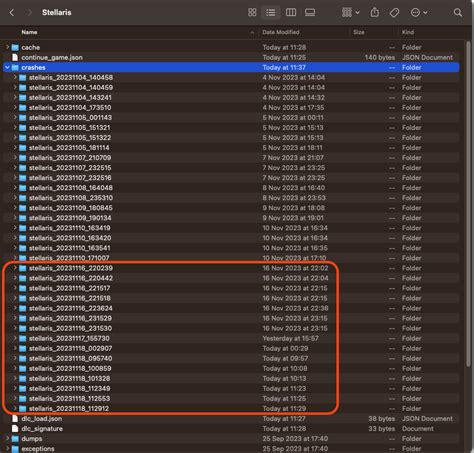The width and height of the screenshot is (474, 453).
Task: Switch to list view
Action: click(271, 13)
